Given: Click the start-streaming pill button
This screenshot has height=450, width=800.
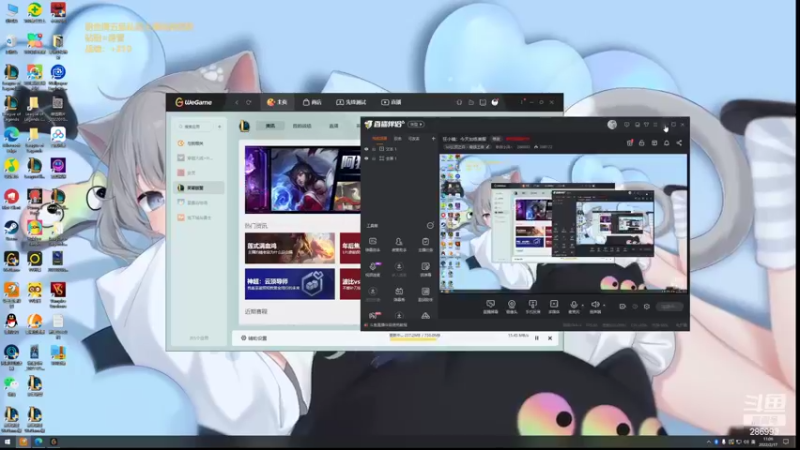Looking at the screenshot, I should click(x=669, y=307).
